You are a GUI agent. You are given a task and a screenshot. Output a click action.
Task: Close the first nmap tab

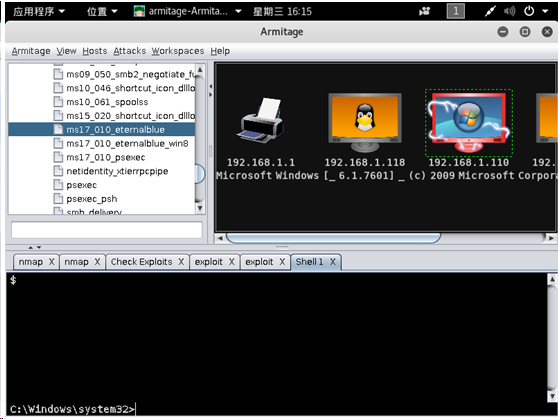[x=52, y=262]
